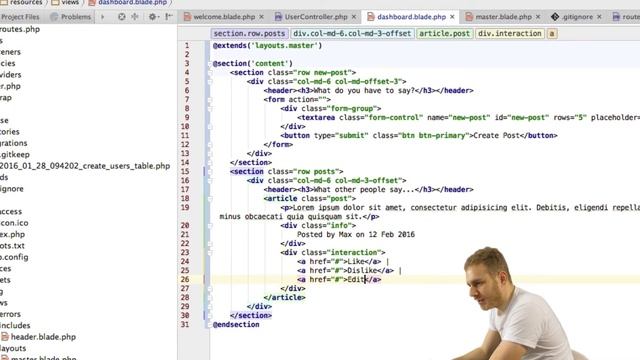Click the hide project panel icon
Screen dimensions: 640x360
pyautogui.click(x=169, y=17)
